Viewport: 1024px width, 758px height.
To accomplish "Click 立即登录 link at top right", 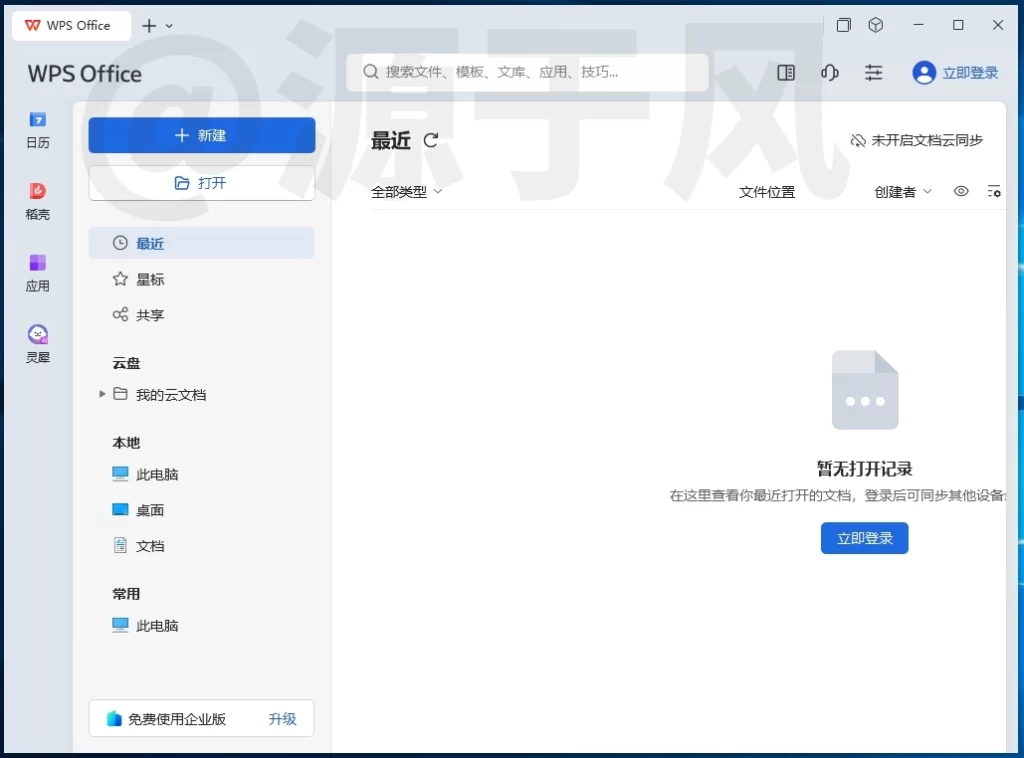I will [x=970, y=73].
